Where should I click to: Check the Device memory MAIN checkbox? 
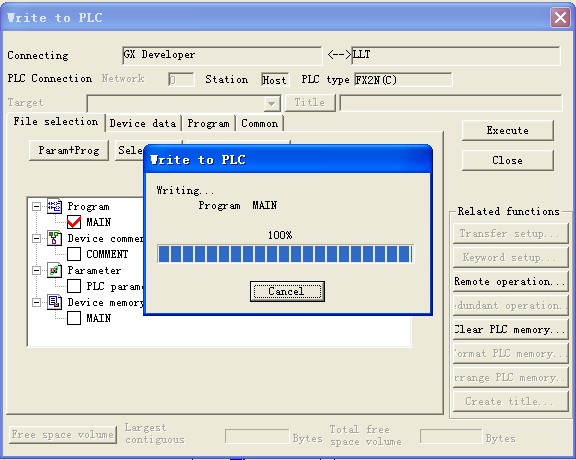point(74,318)
